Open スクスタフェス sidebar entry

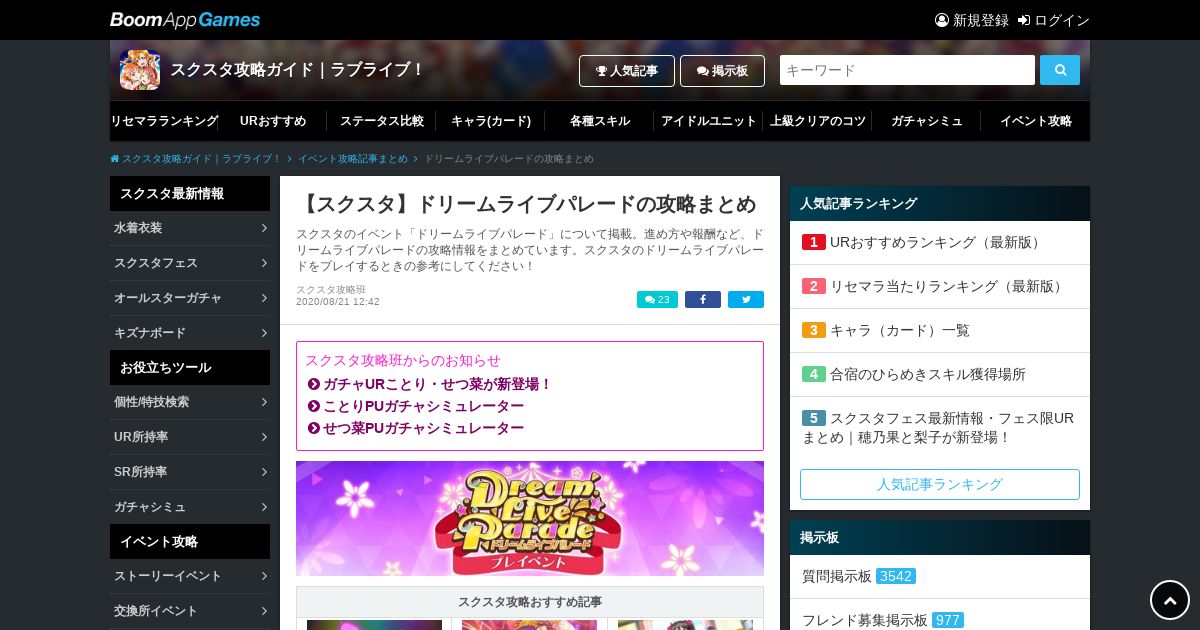click(x=190, y=263)
